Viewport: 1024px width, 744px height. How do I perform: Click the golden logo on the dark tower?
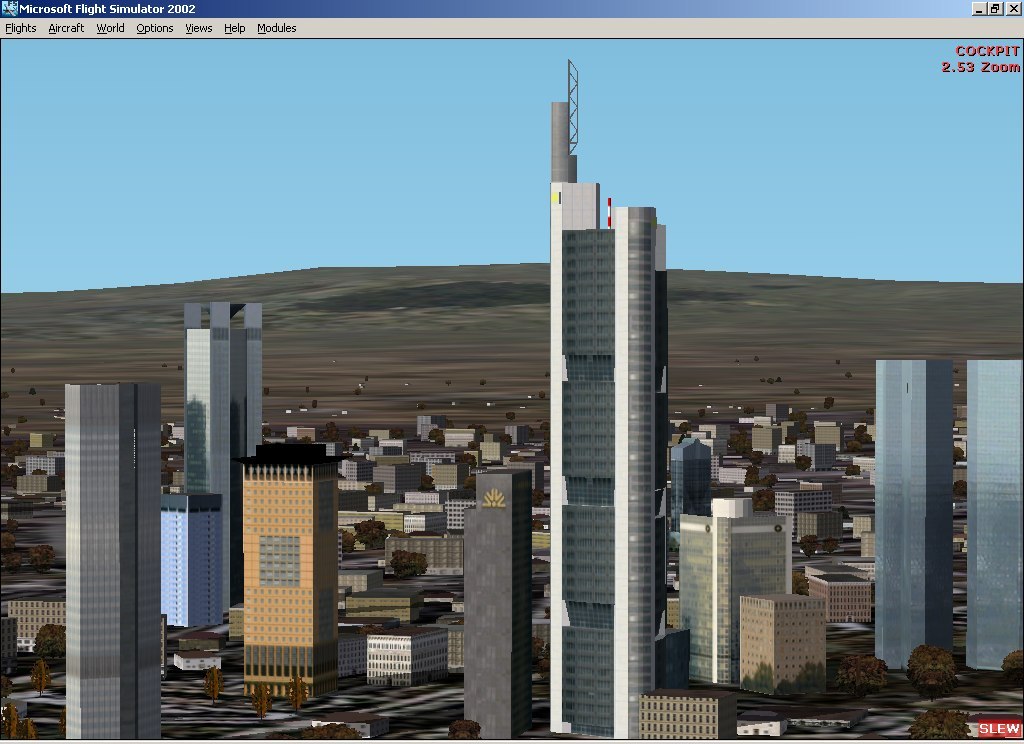(x=494, y=498)
